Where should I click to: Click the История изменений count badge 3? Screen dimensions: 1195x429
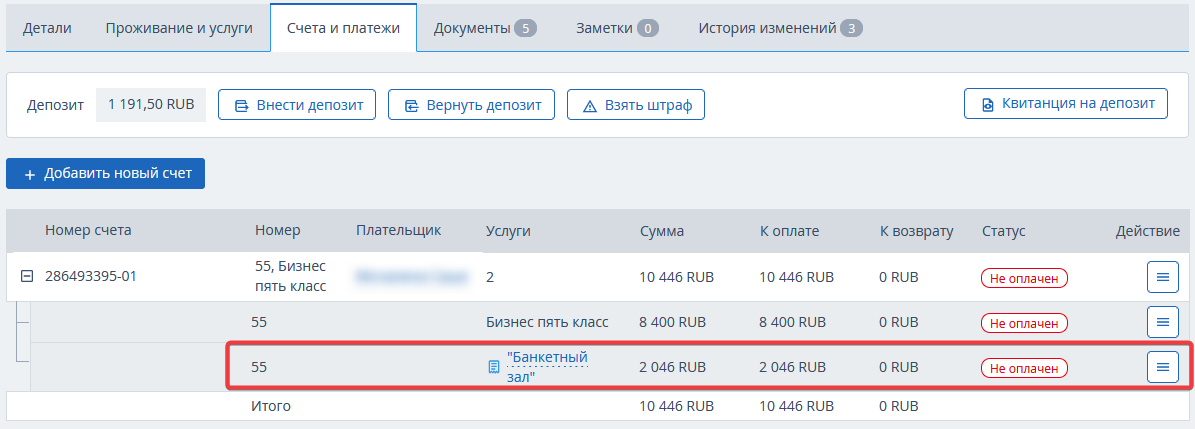coord(852,29)
